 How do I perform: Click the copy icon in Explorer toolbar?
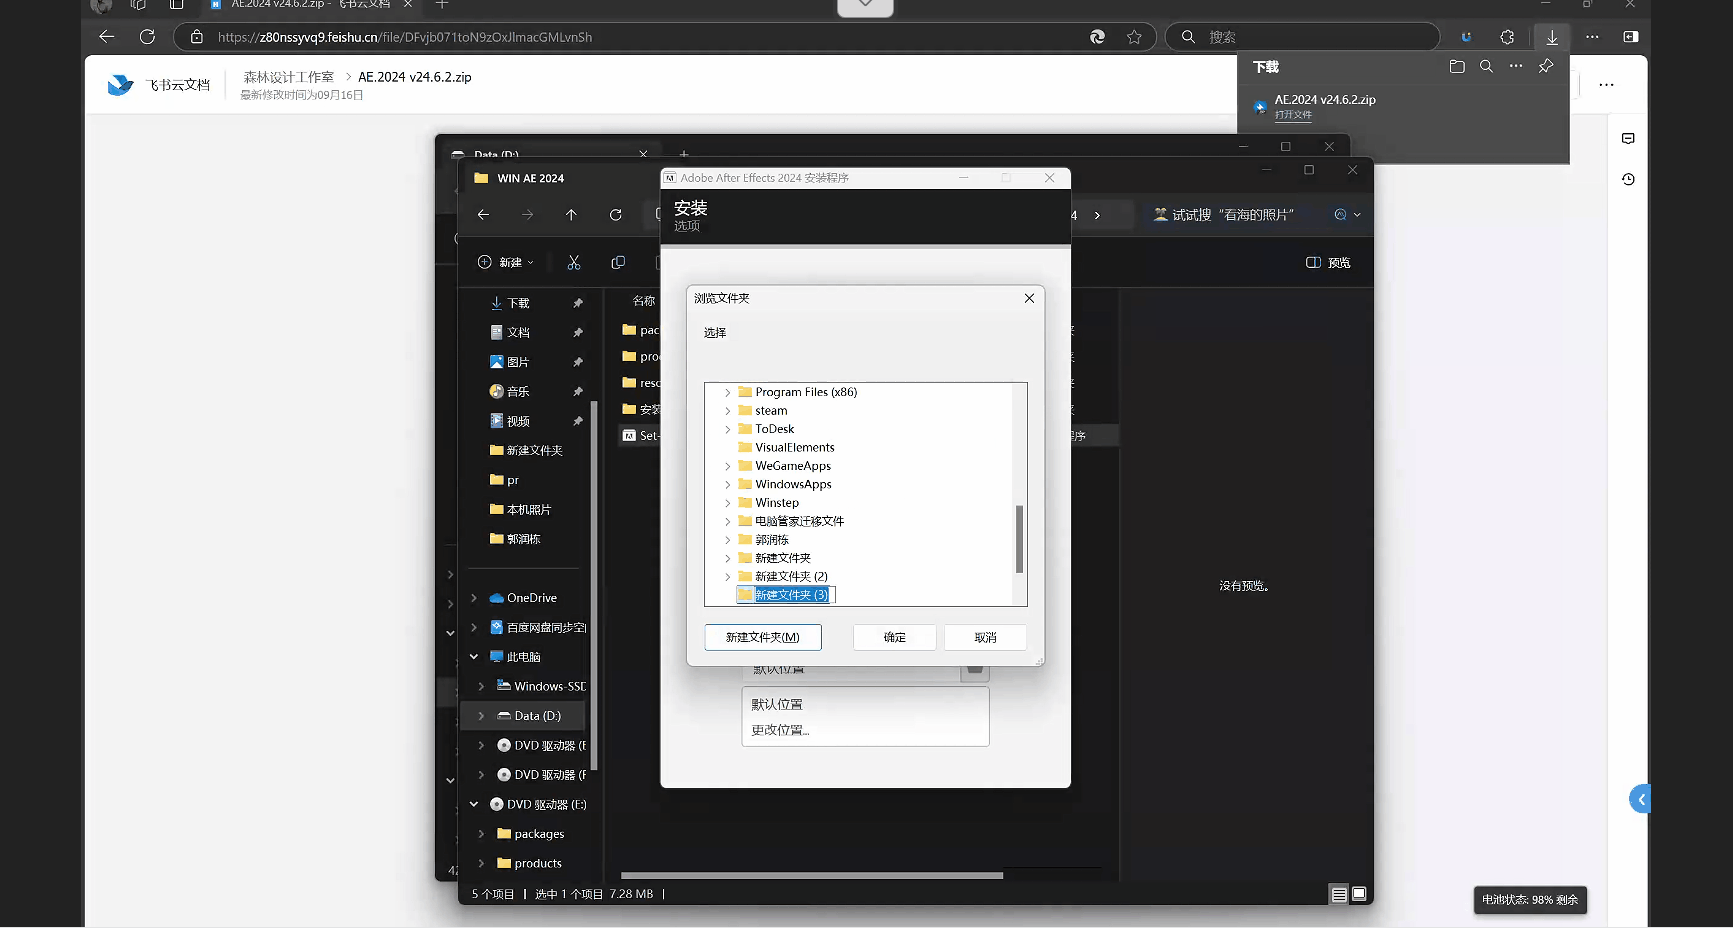[618, 262]
